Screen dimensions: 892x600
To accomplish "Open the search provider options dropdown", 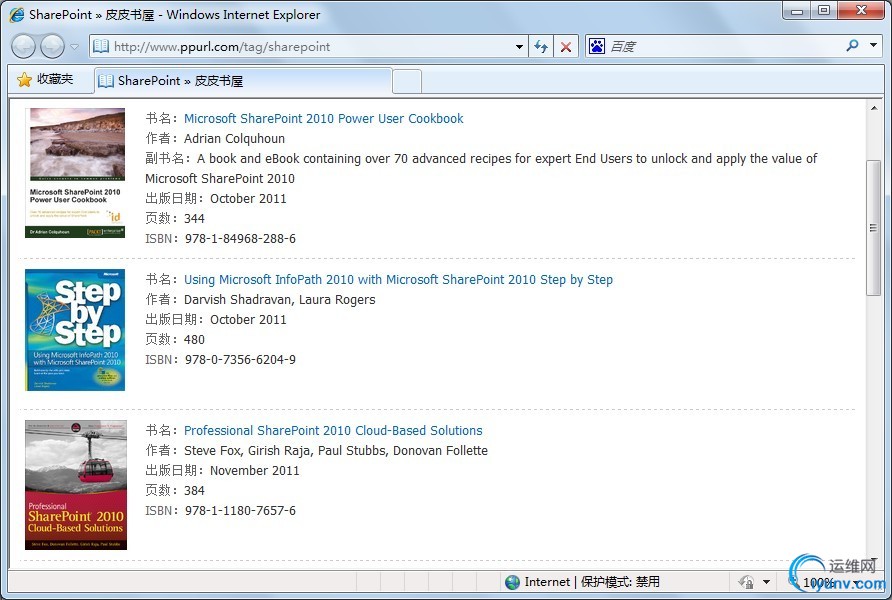I will 873,45.
